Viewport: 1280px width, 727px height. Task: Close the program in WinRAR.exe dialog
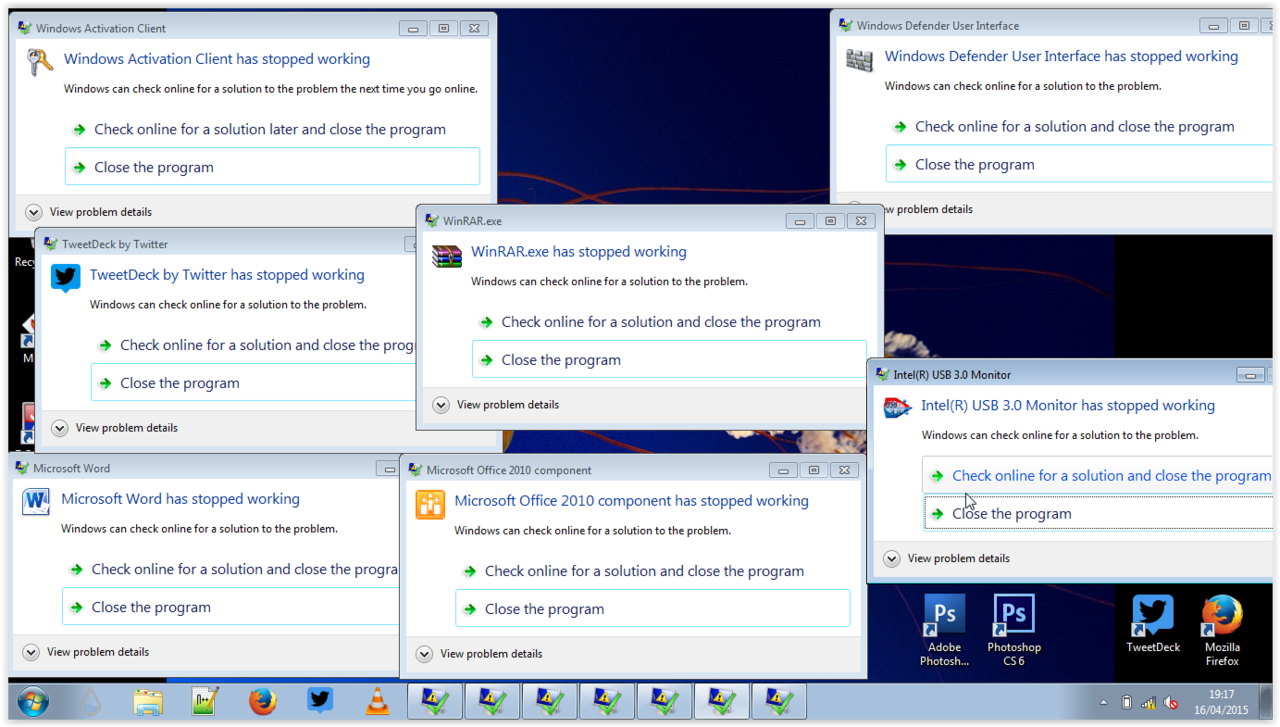tap(561, 360)
